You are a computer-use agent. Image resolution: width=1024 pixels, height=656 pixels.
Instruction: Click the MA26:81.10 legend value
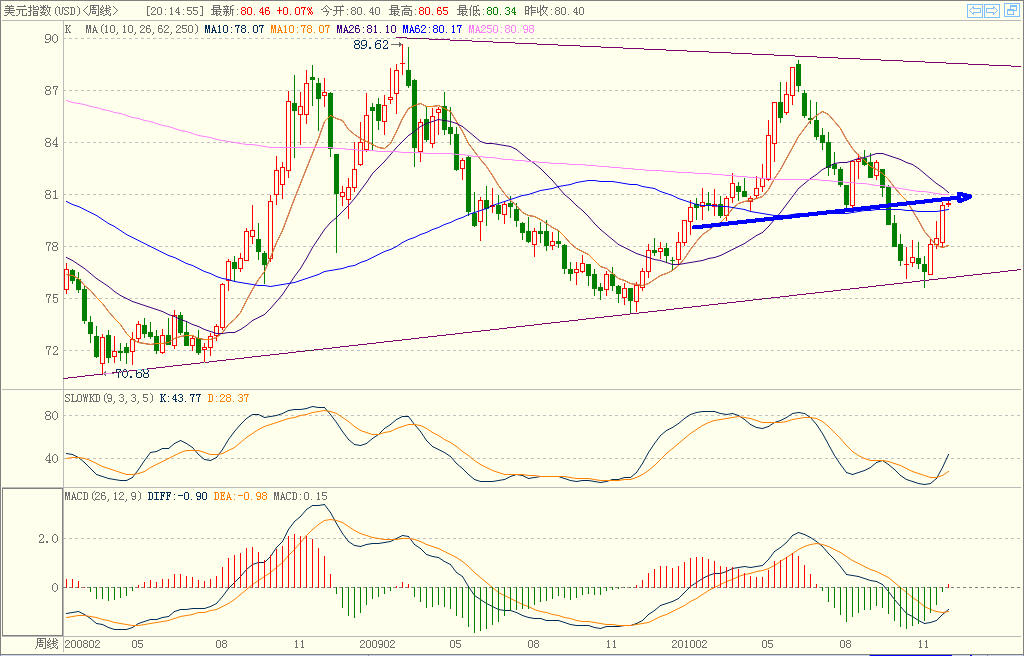pyautogui.click(x=366, y=29)
